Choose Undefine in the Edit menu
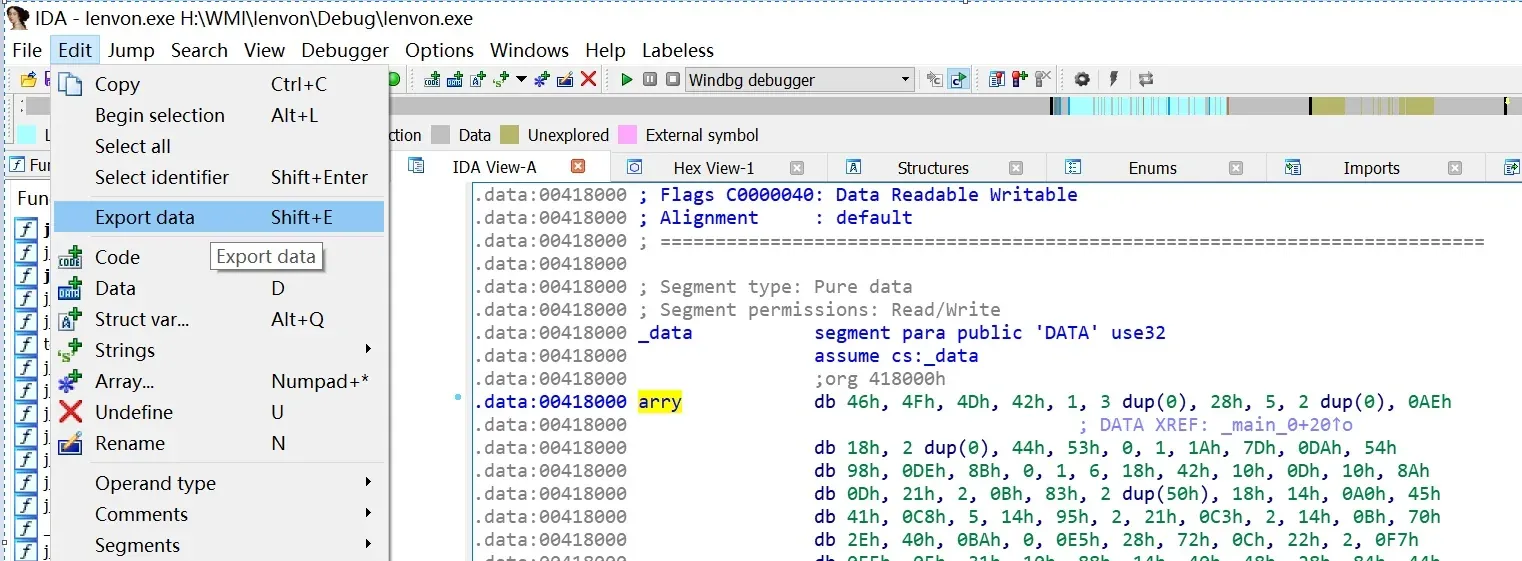Viewport: 1522px width, 561px height. pos(219,412)
